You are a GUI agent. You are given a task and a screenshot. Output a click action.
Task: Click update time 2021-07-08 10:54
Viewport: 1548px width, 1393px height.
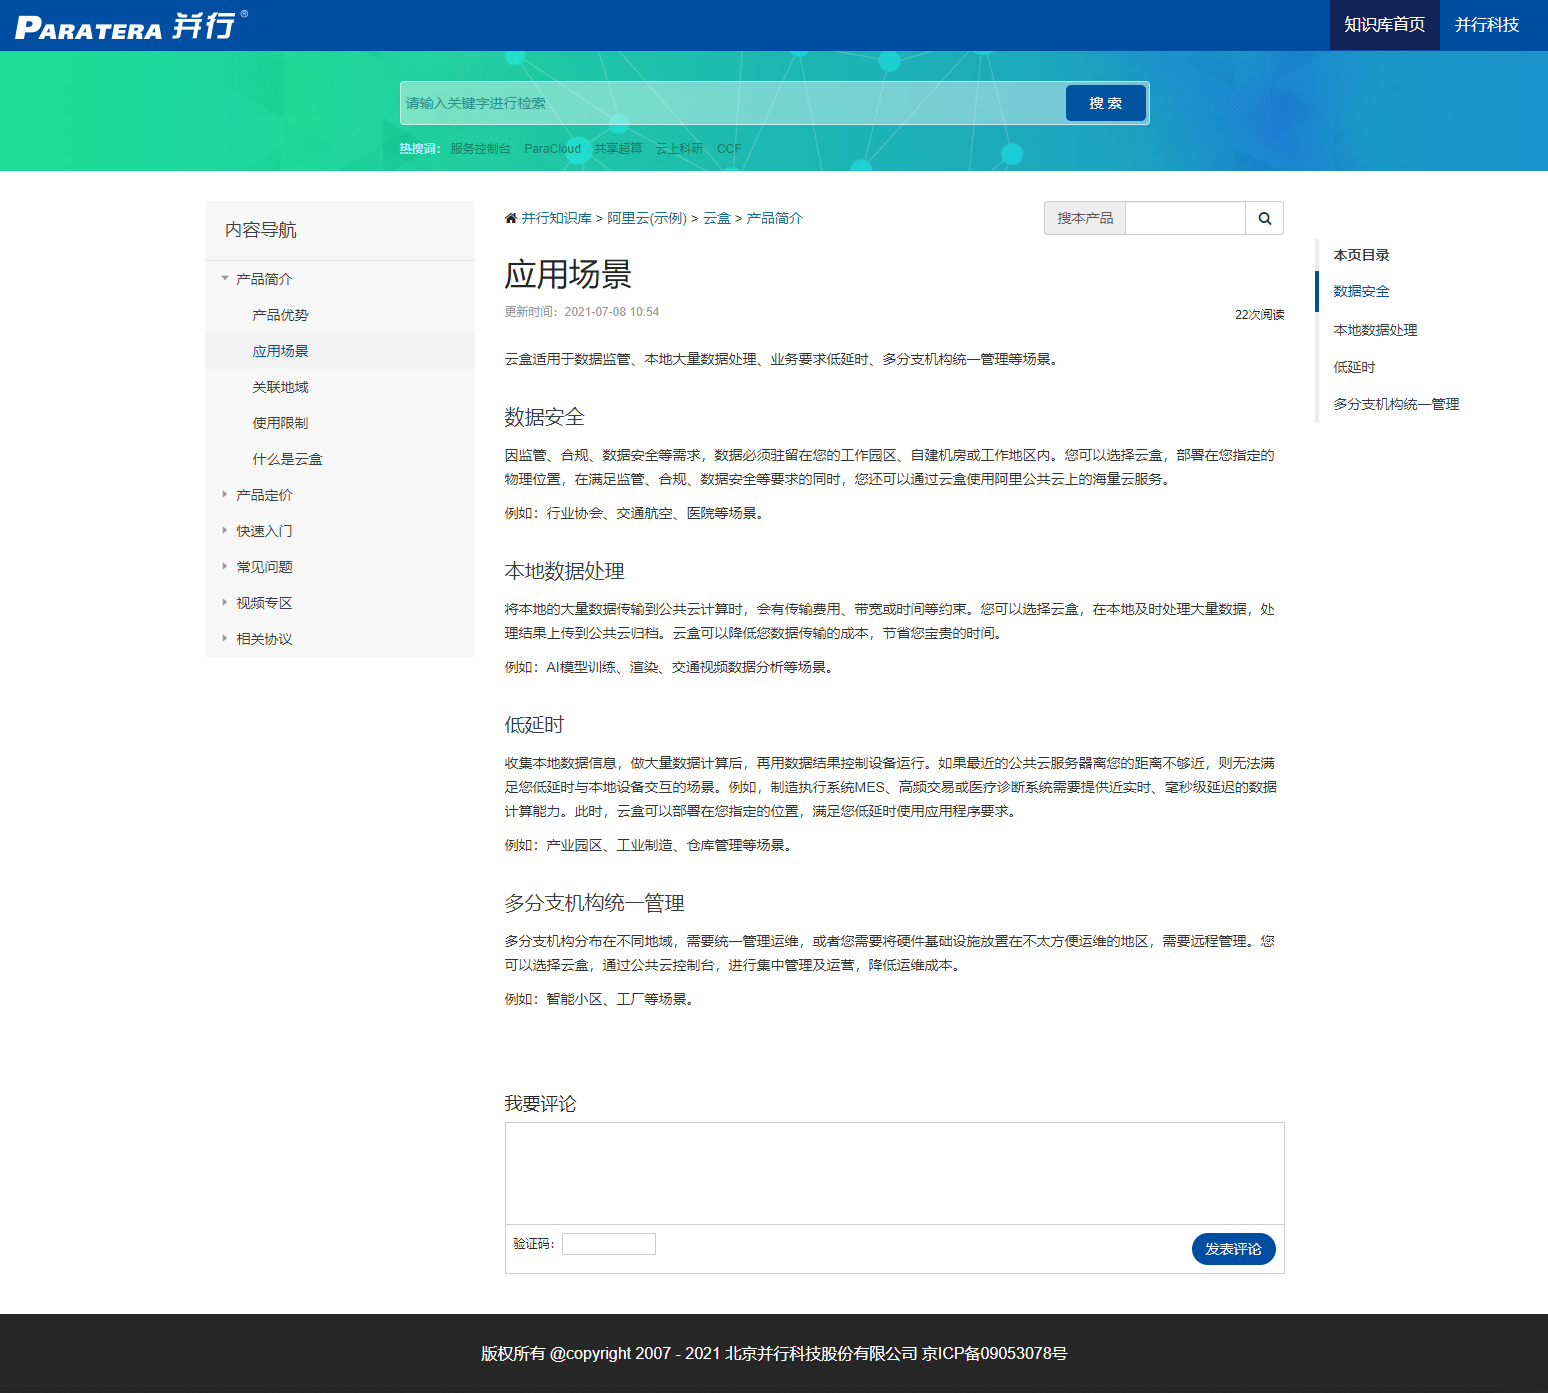[x=611, y=312]
